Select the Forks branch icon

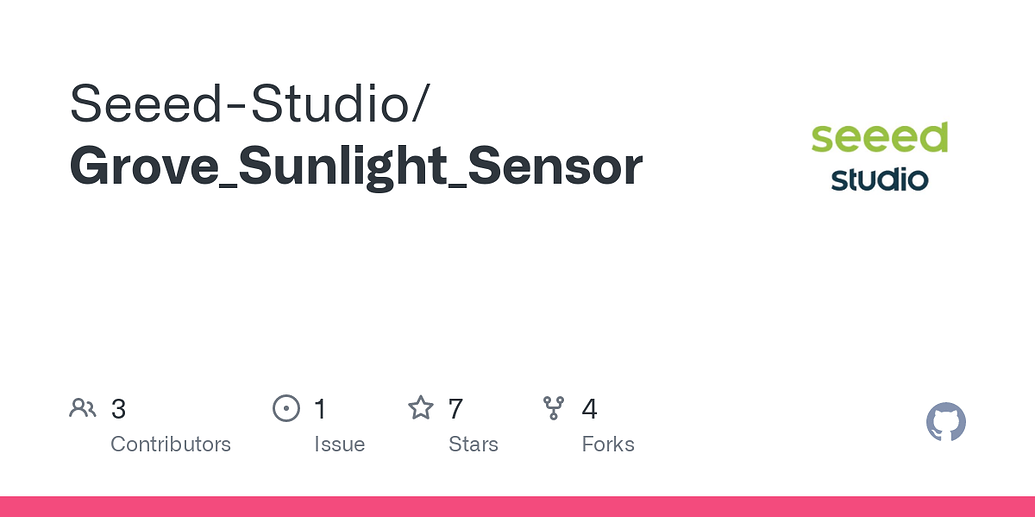553,408
